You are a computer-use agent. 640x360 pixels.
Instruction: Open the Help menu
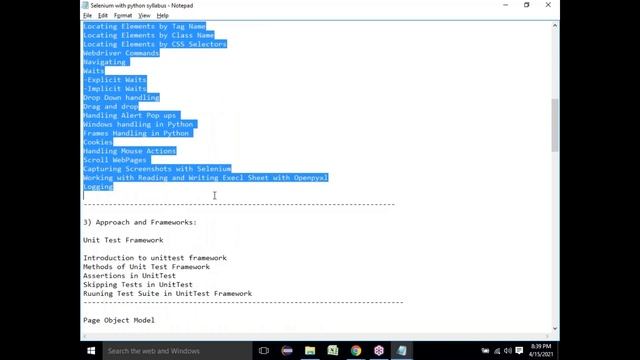[162, 16]
